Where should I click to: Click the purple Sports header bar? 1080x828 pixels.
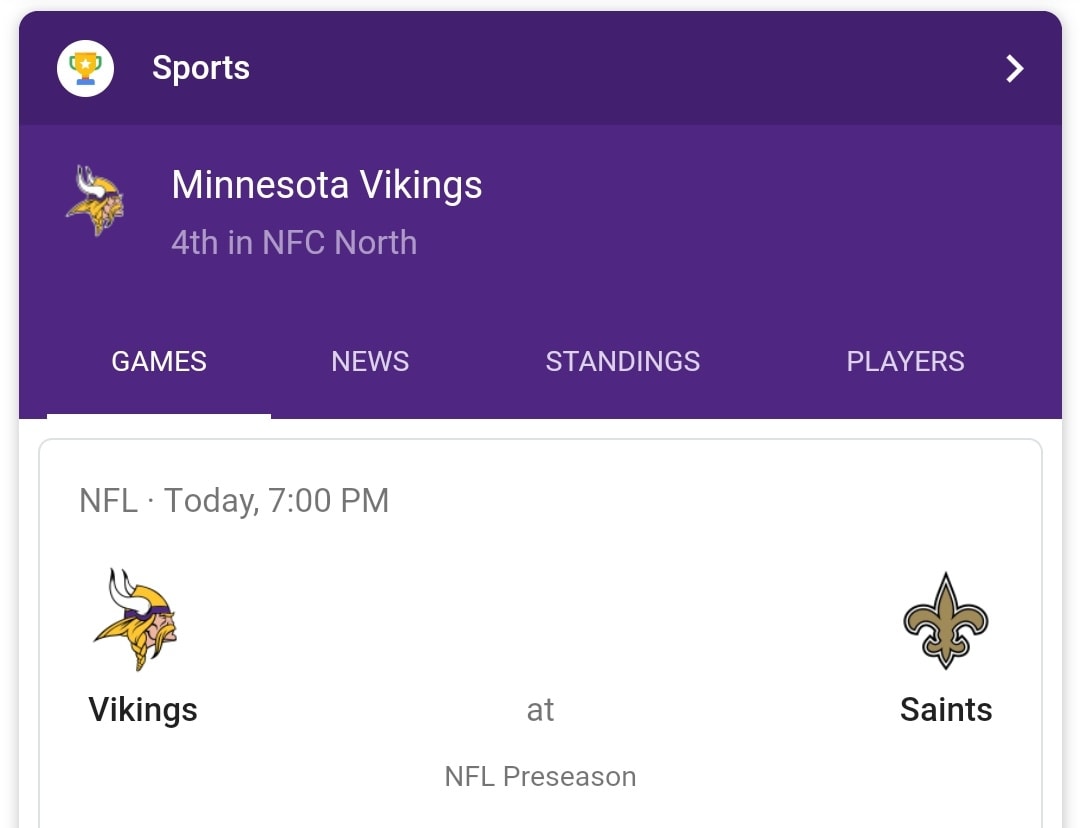[x=540, y=68]
